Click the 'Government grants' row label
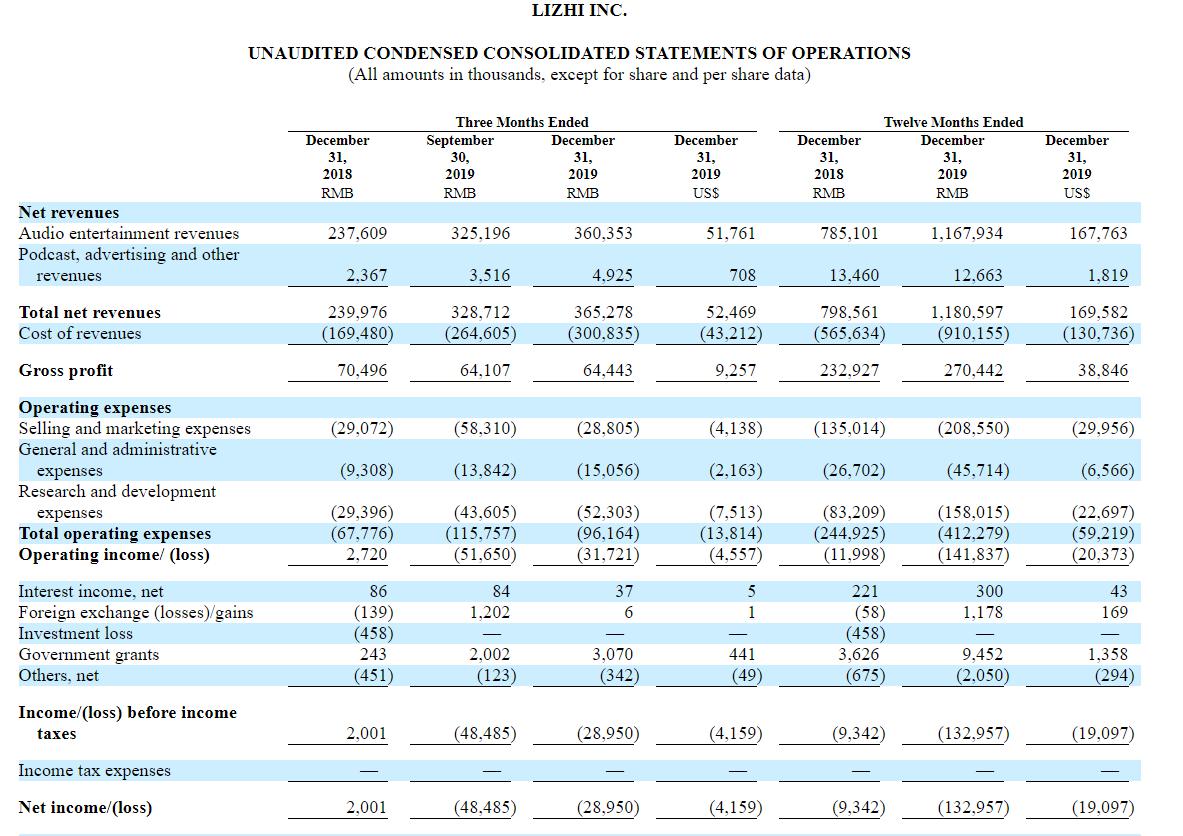Screen dimensions: 1183x836 pyautogui.click(x=89, y=655)
